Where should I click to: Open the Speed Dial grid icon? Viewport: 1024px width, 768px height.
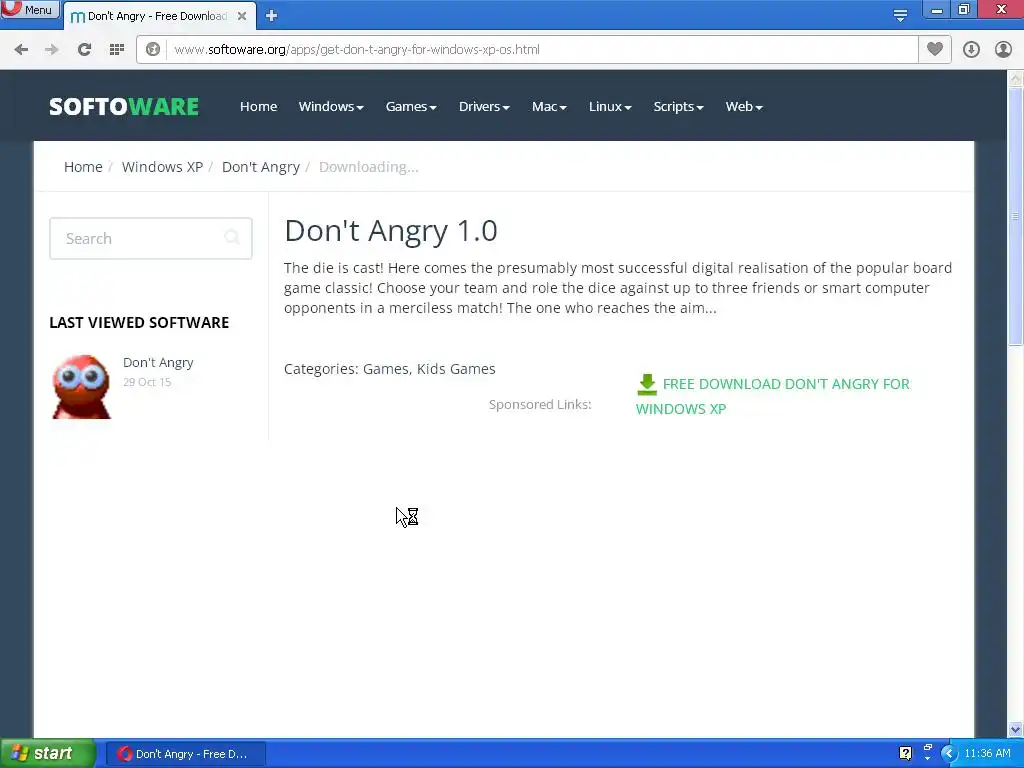(x=116, y=50)
